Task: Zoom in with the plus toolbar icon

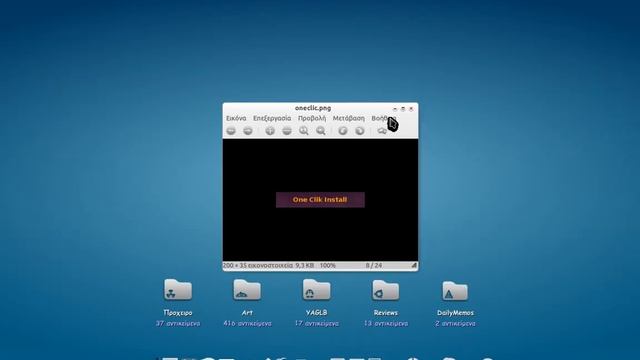Action: (x=270, y=131)
